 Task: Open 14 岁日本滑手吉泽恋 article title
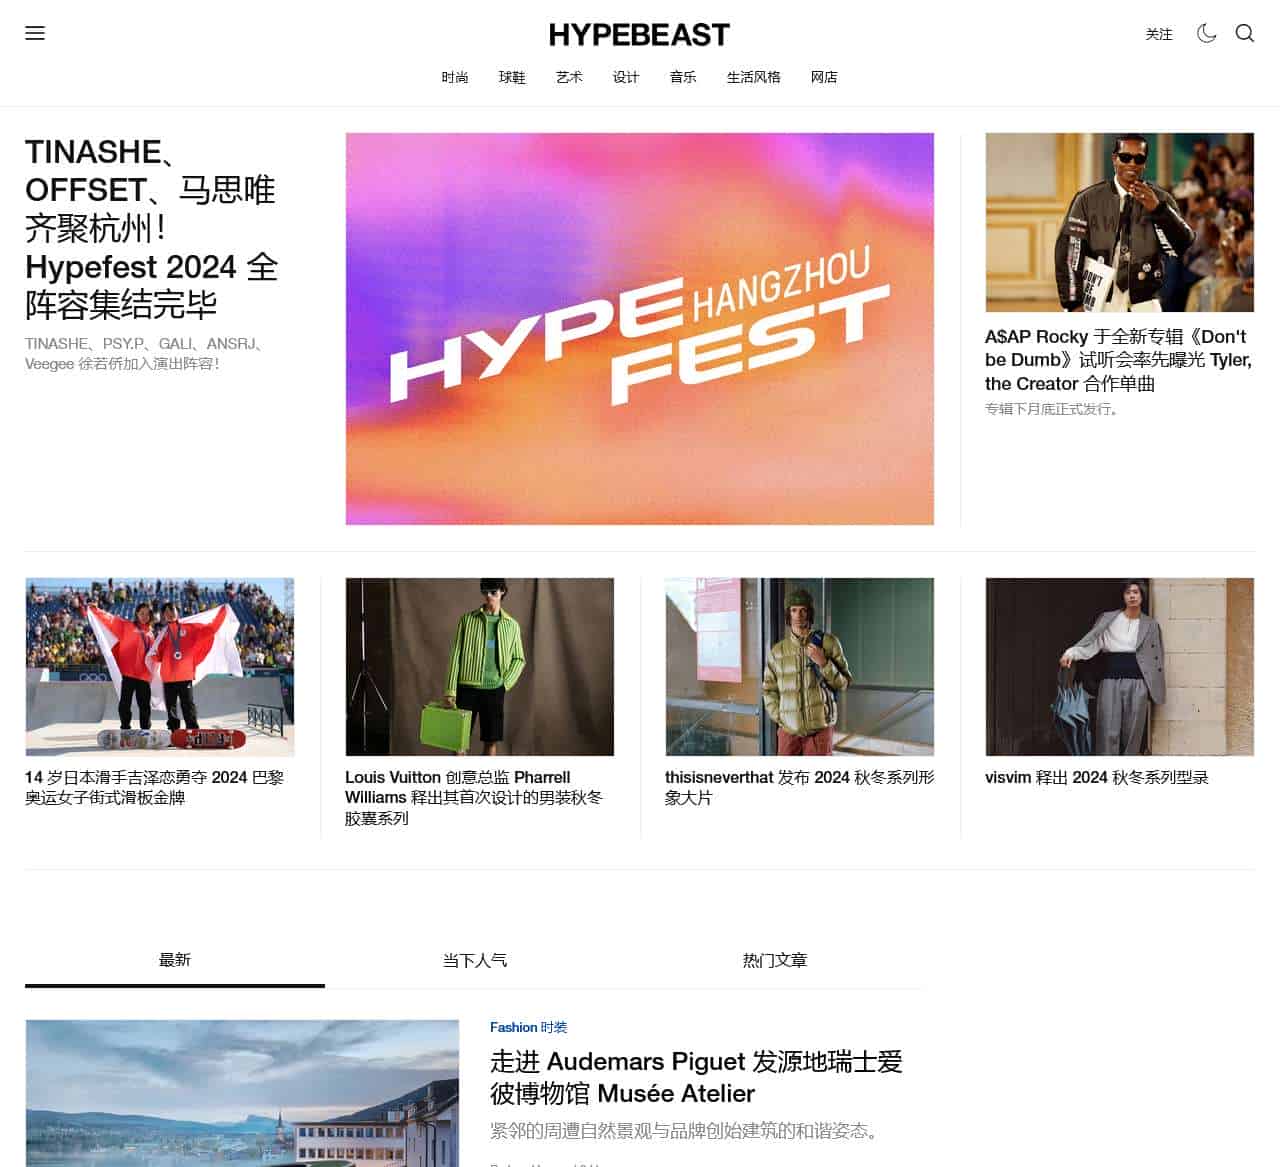coord(155,787)
